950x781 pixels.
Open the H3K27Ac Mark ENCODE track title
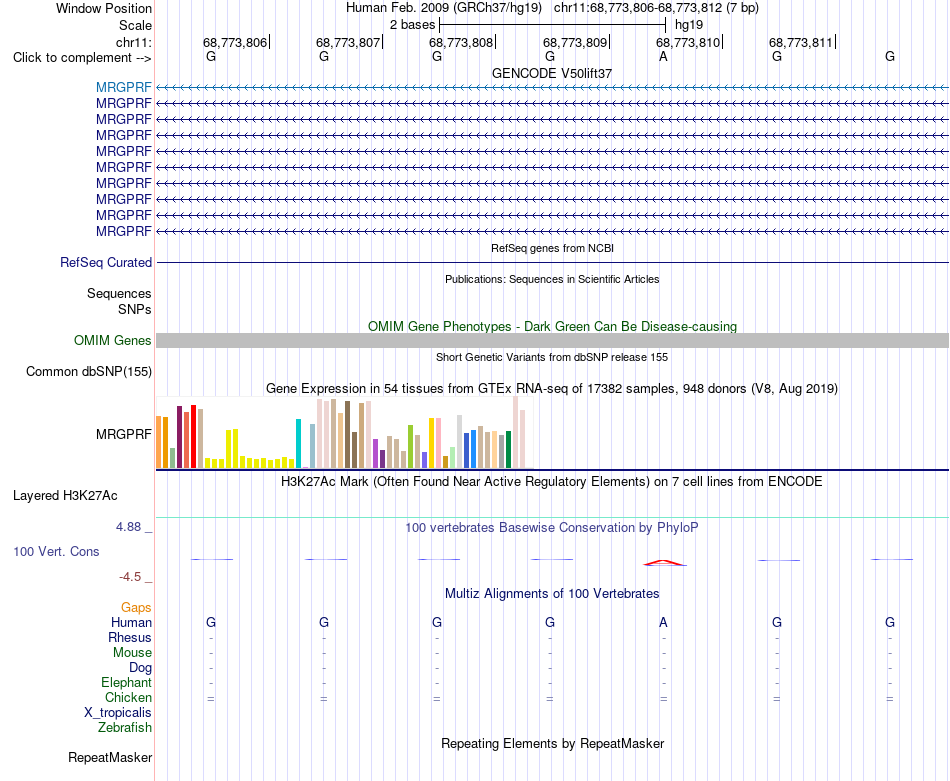(x=552, y=482)
